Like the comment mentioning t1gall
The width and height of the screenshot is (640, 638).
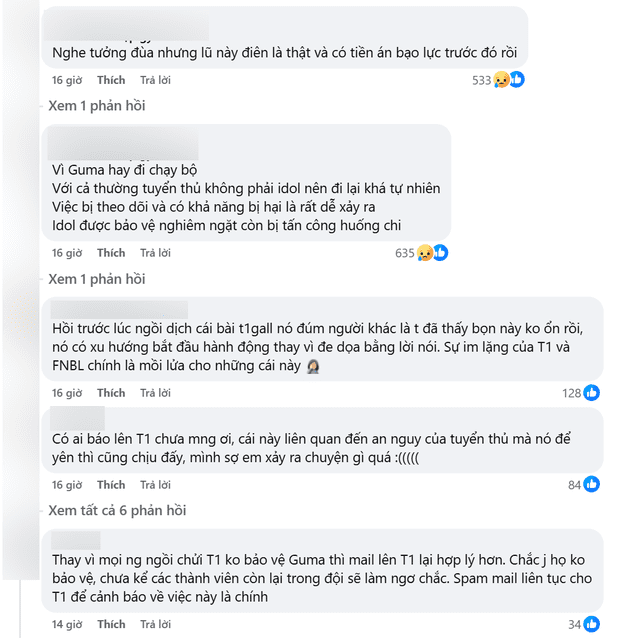111,393
